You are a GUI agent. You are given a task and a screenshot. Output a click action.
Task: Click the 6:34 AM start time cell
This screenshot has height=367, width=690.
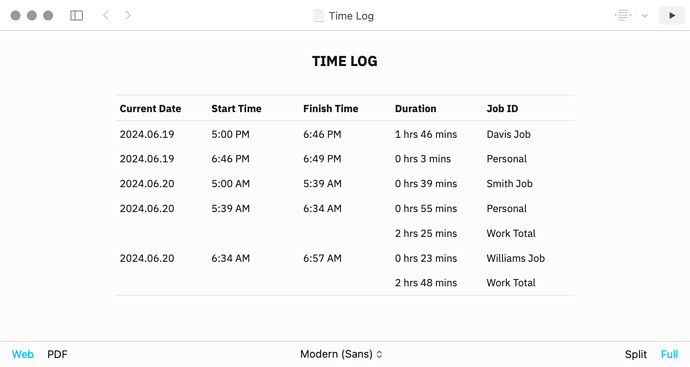tap(230, 258)
